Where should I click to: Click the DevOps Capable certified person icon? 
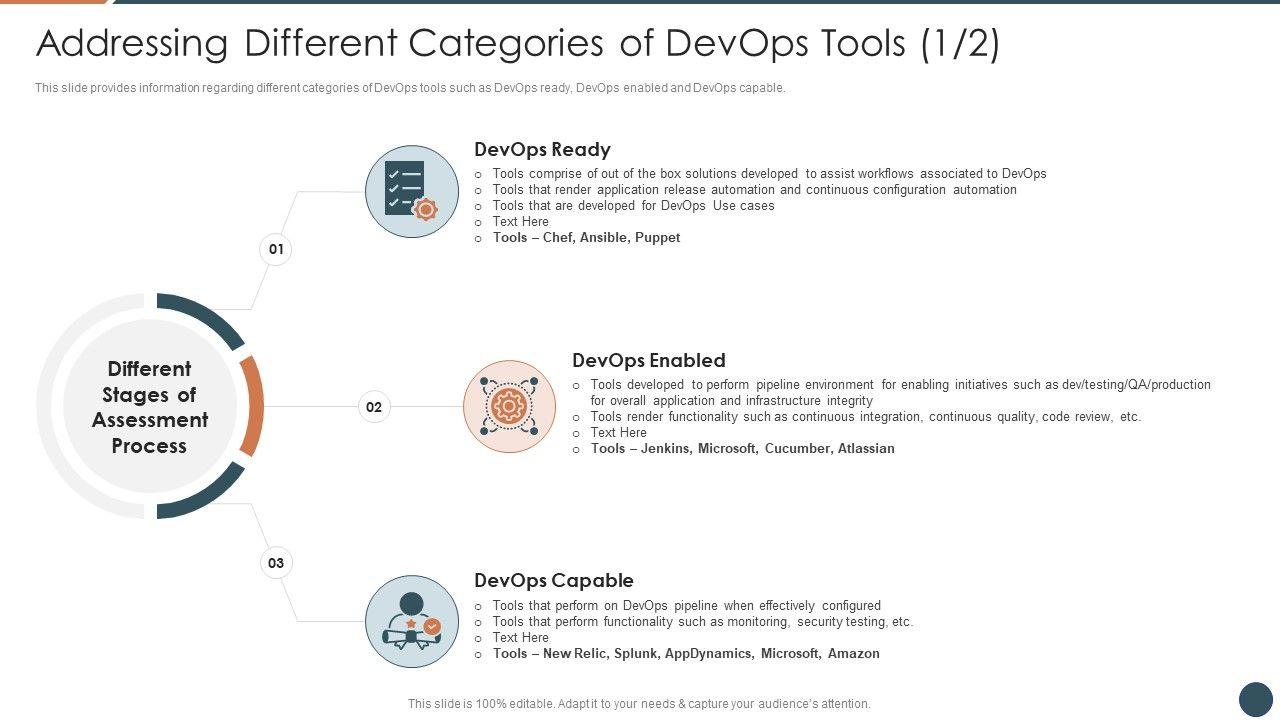[412, 621]
